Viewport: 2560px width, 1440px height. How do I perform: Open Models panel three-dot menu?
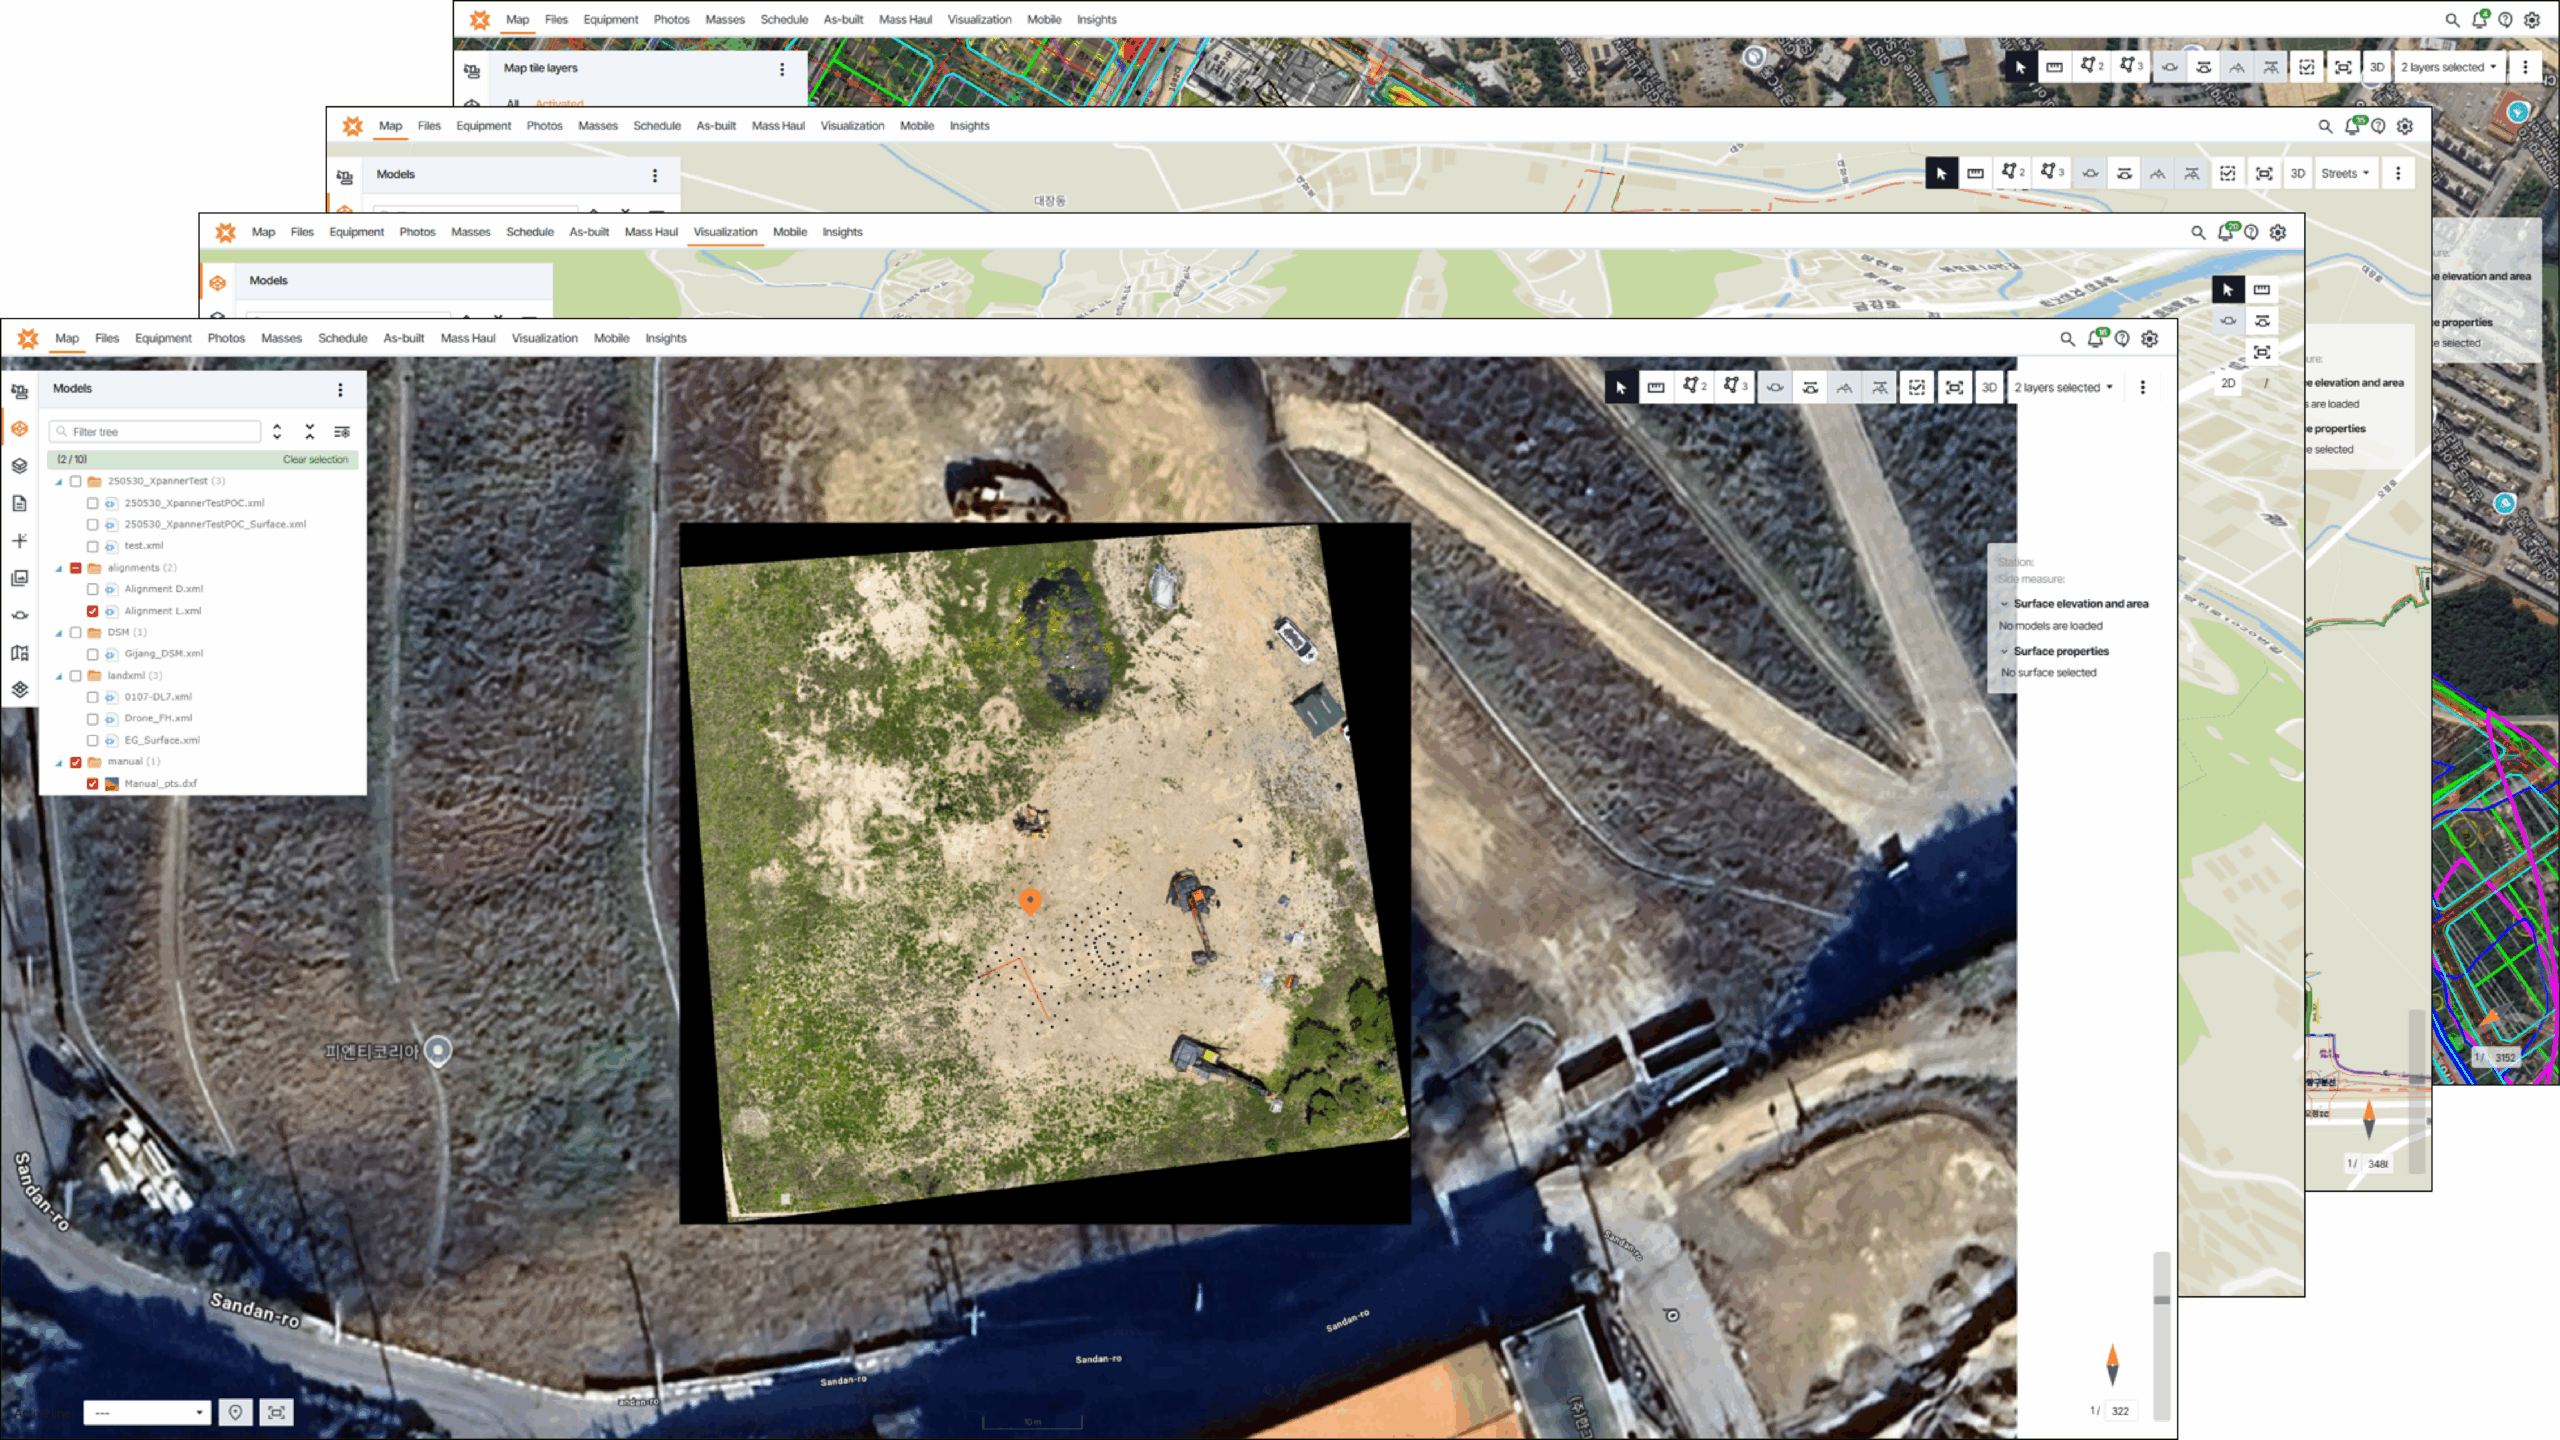(340, 389)
